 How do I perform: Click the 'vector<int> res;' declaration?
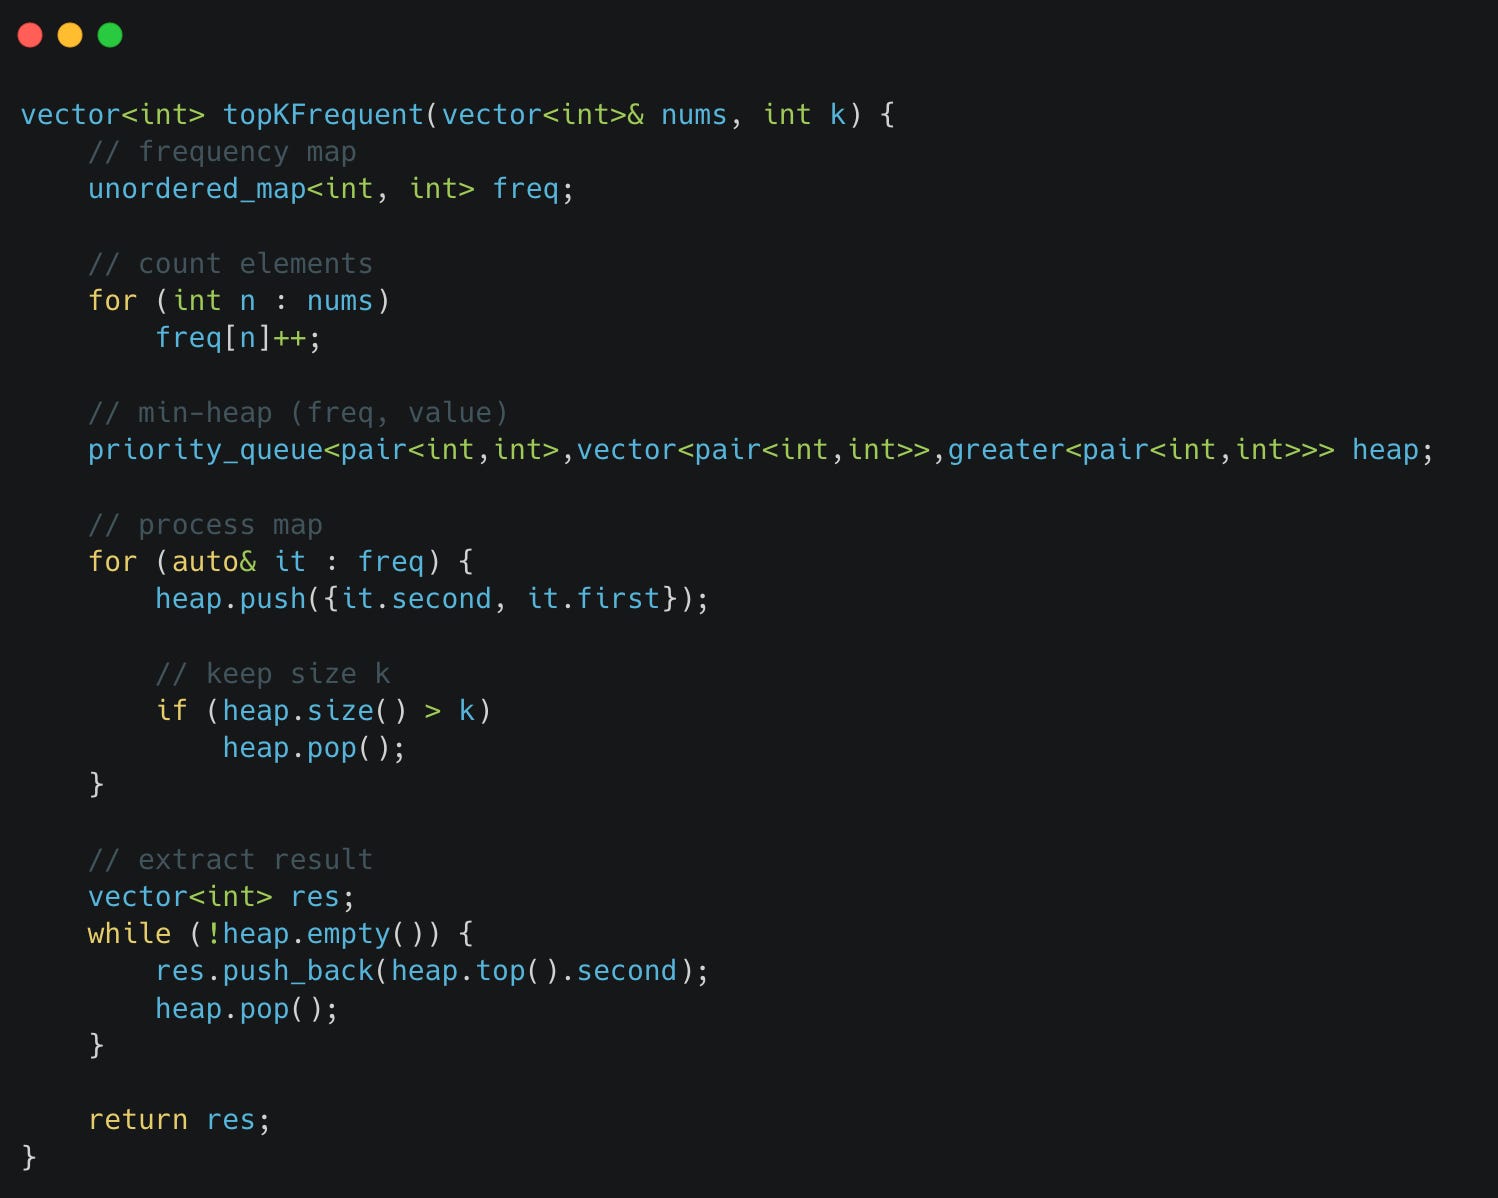pyautogui.click(x=221, y=897)
